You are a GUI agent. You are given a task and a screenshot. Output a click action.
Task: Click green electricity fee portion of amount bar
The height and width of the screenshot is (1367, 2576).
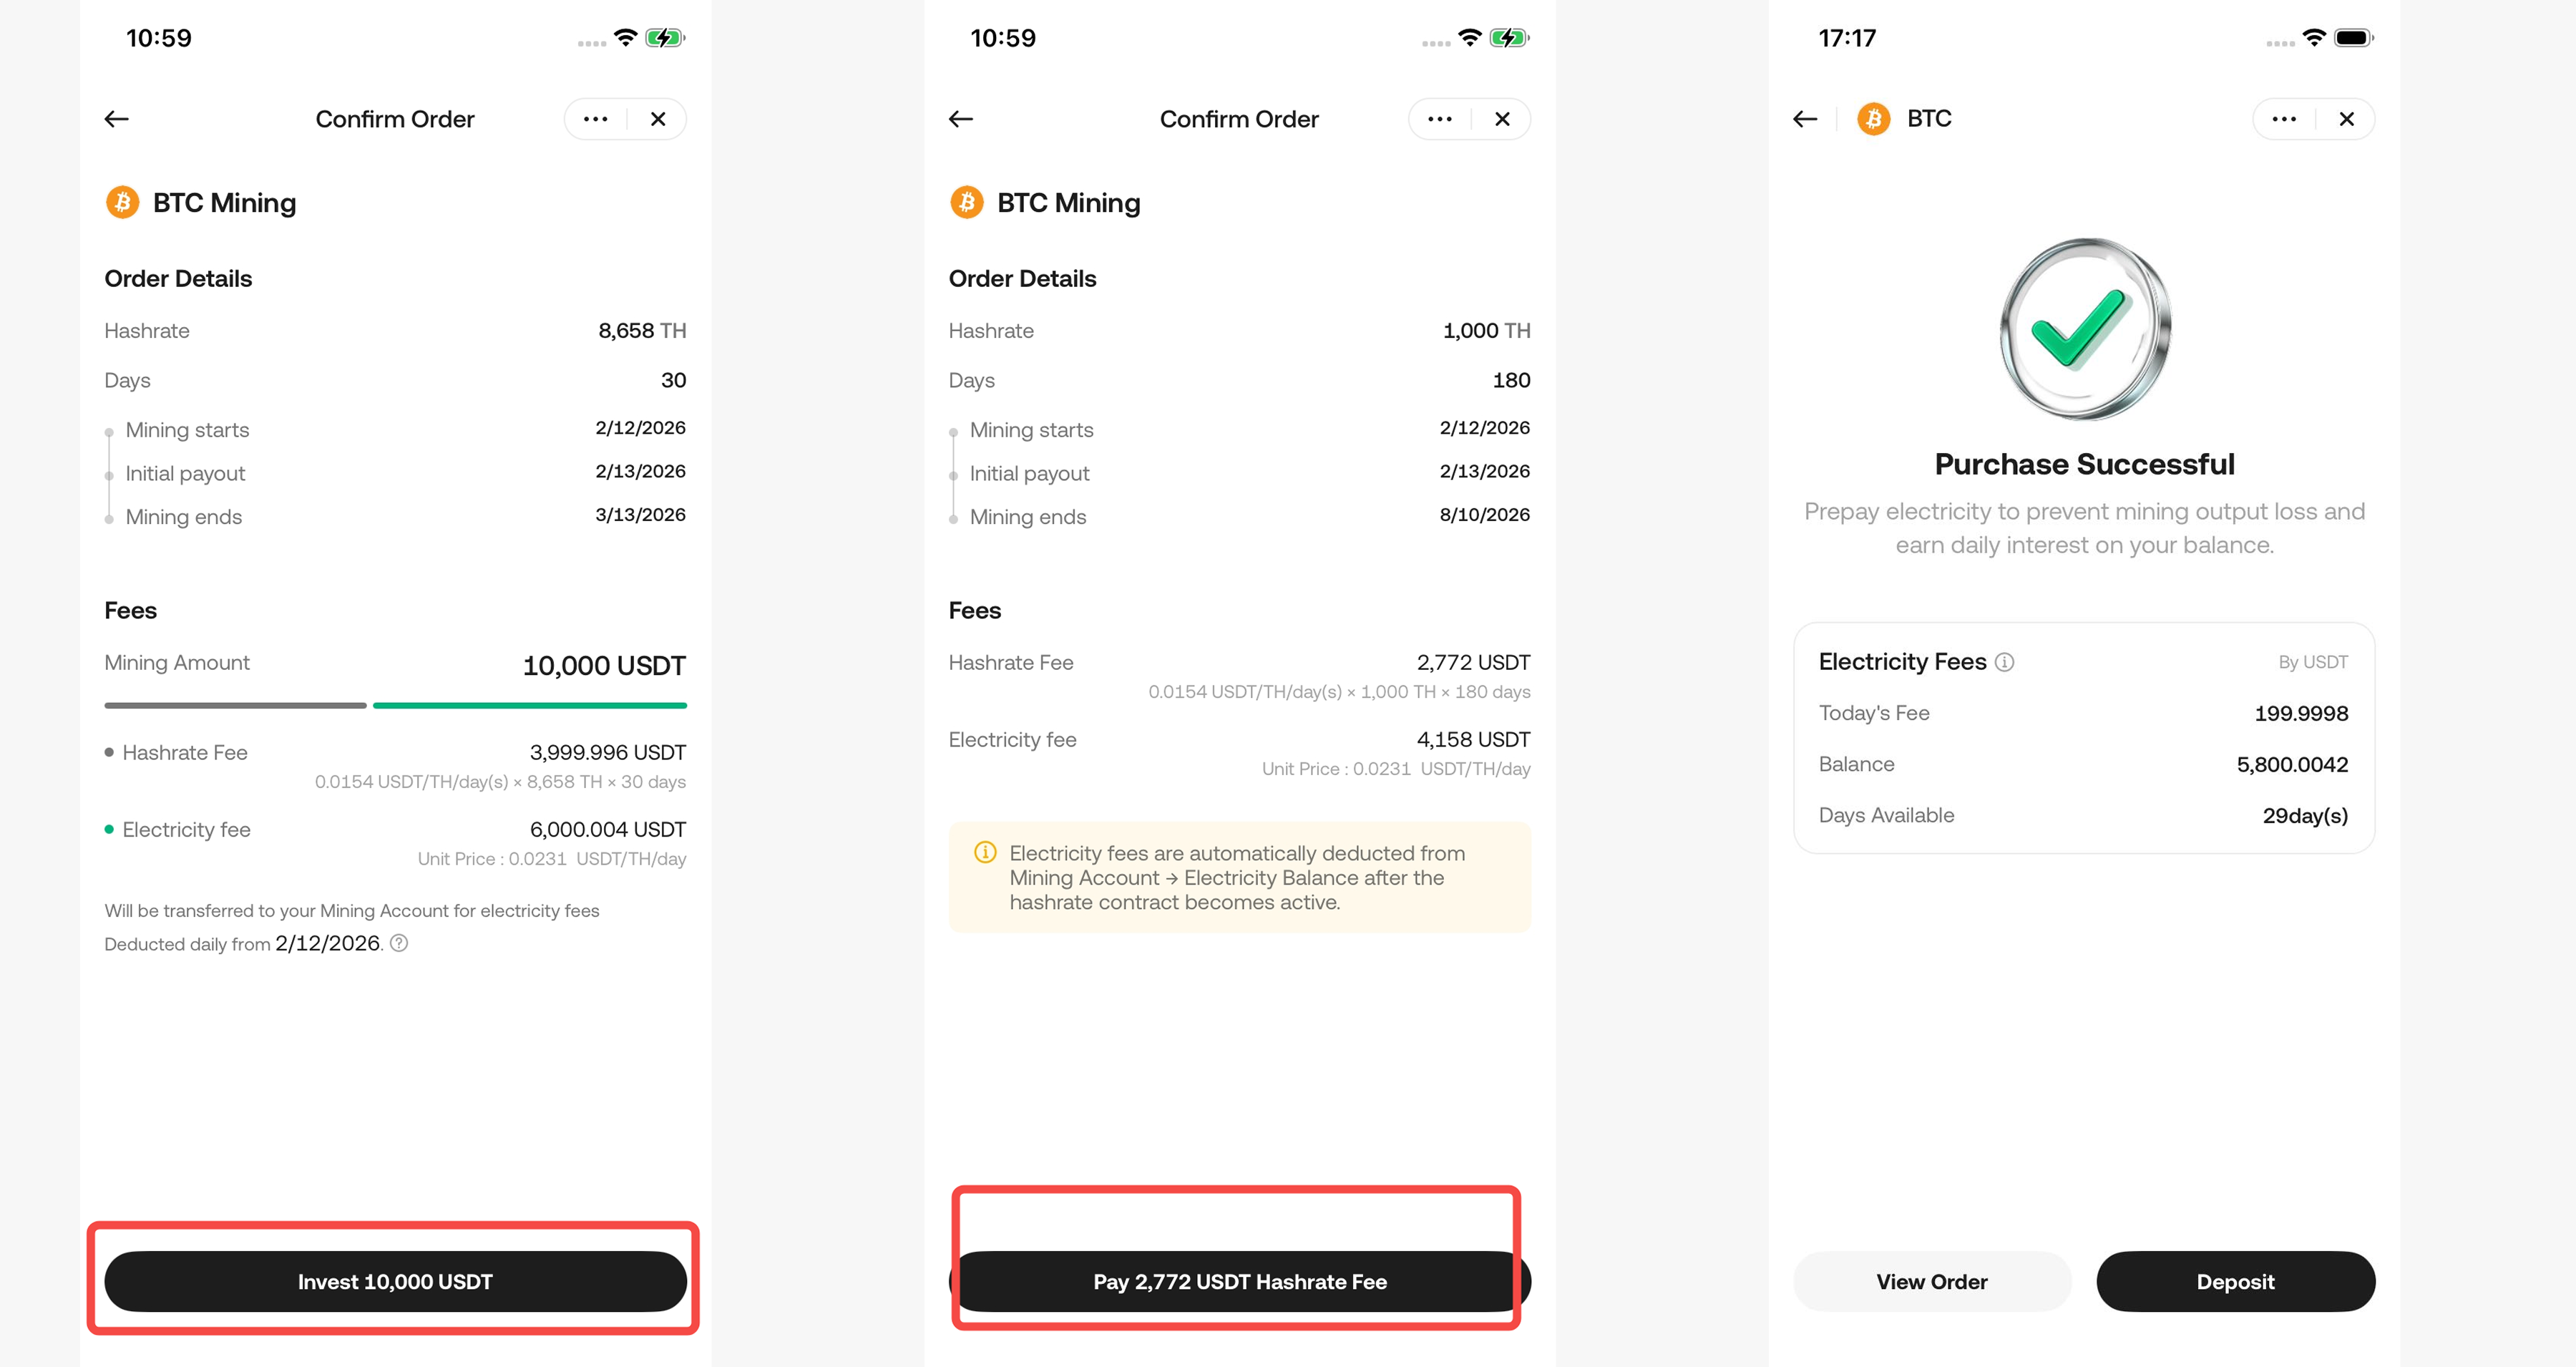coord(529,705)
